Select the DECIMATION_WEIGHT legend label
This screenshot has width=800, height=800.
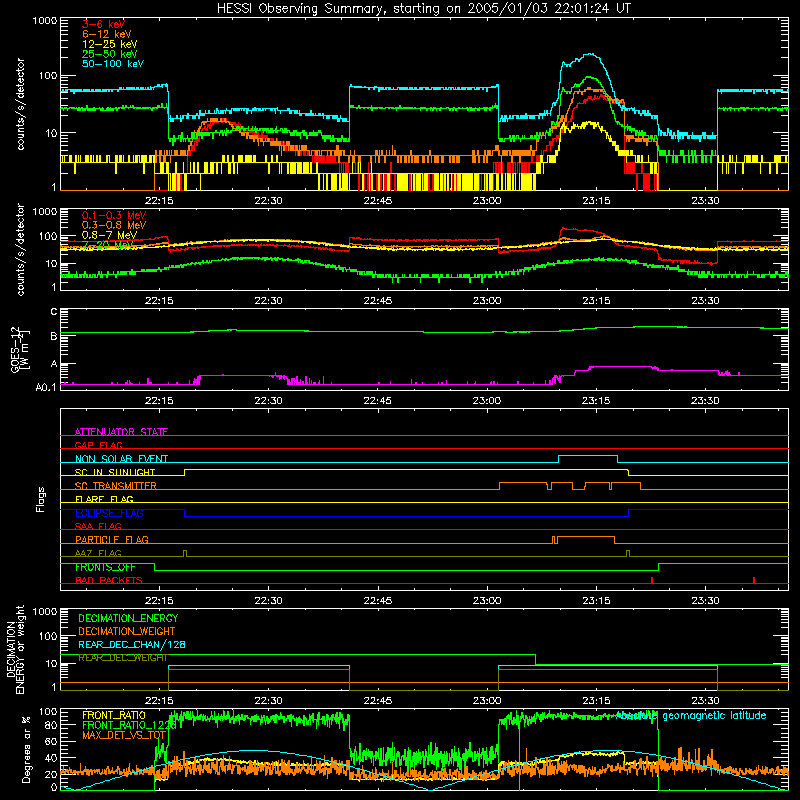(127, 631)
